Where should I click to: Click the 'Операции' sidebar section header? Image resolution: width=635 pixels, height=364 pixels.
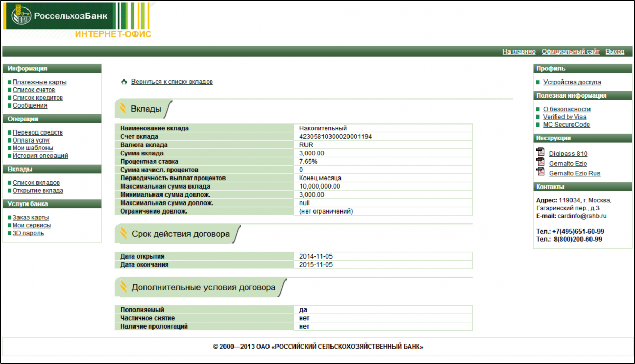coord(52,119)
